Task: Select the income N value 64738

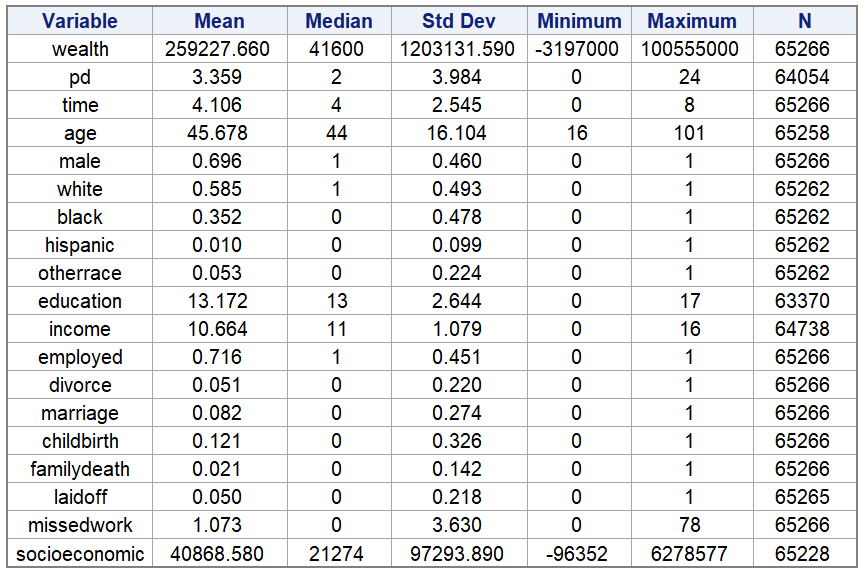Action: click(805, 329)
